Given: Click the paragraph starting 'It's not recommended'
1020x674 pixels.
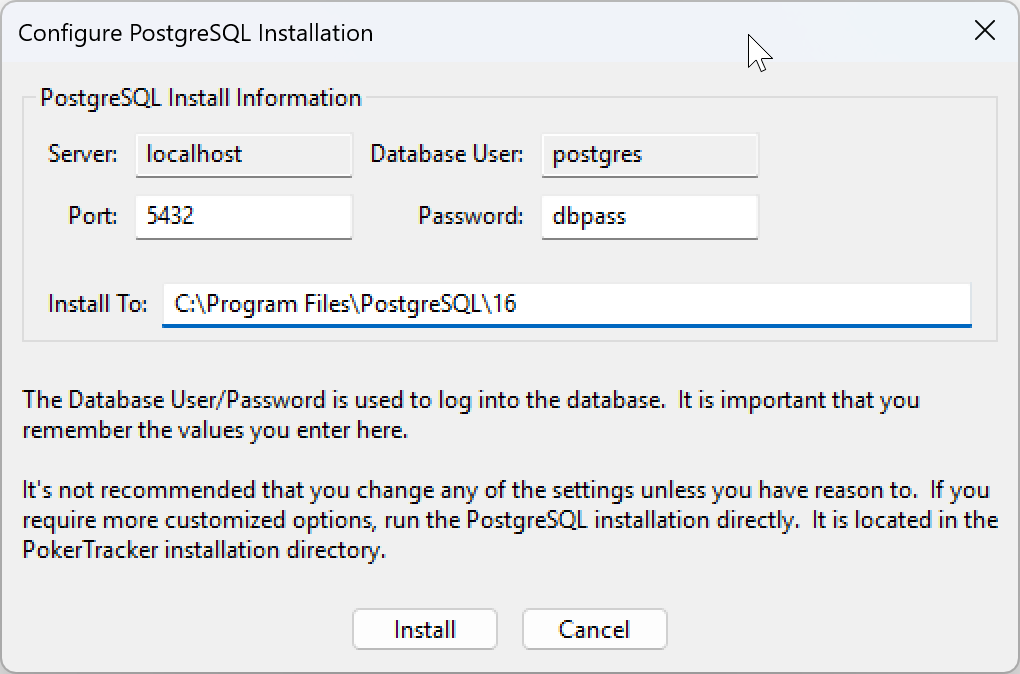Looking at the screenshot, I should coord(510,520).
